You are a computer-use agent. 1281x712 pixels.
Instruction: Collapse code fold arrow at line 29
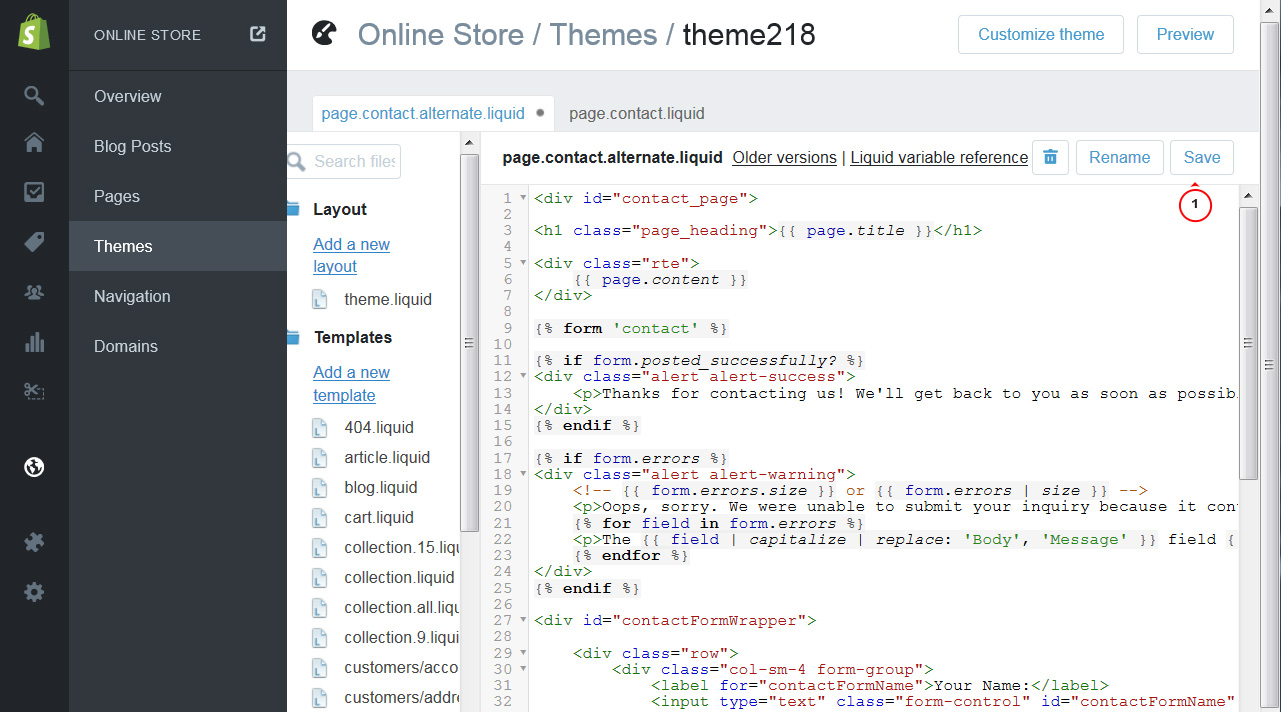[x=523, y=652]
